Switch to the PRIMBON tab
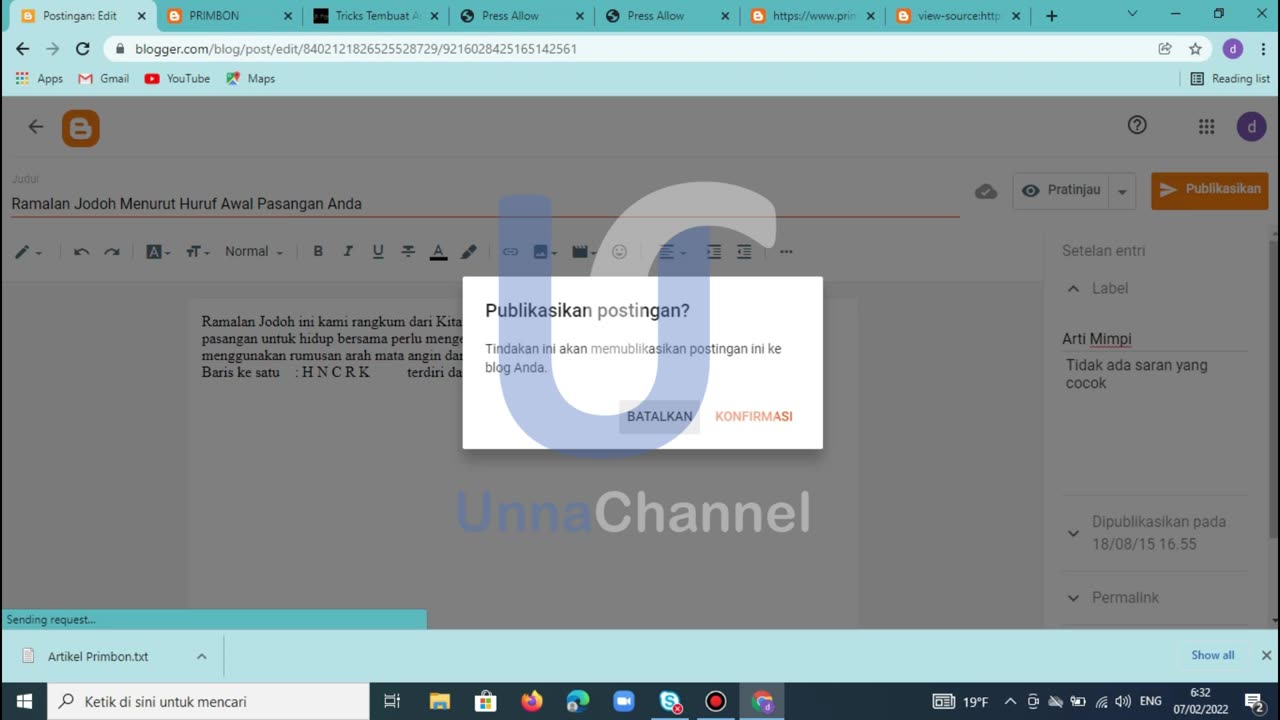1280x720 pixels. (230, 16)
